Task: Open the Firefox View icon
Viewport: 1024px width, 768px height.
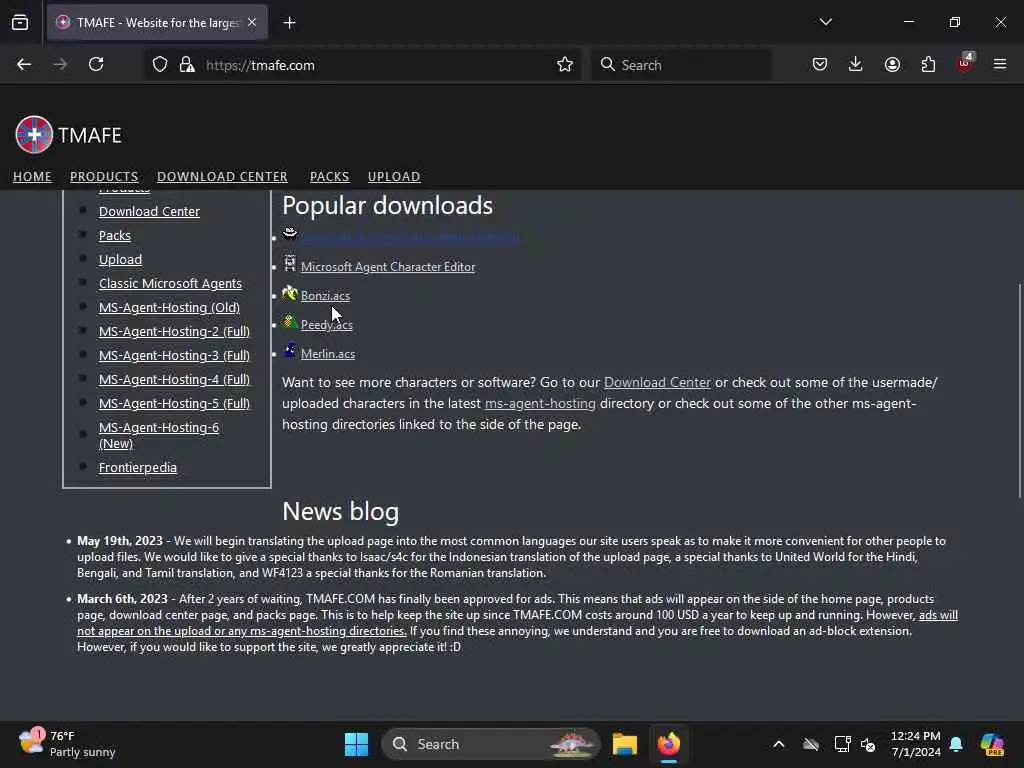Action: (x=20, y=23)
